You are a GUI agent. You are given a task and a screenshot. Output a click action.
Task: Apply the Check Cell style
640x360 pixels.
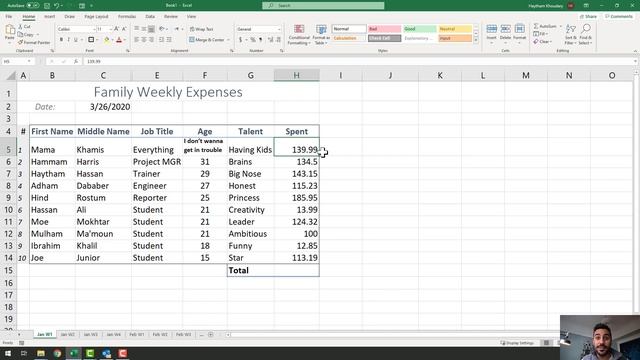click(x=384, y=38)
